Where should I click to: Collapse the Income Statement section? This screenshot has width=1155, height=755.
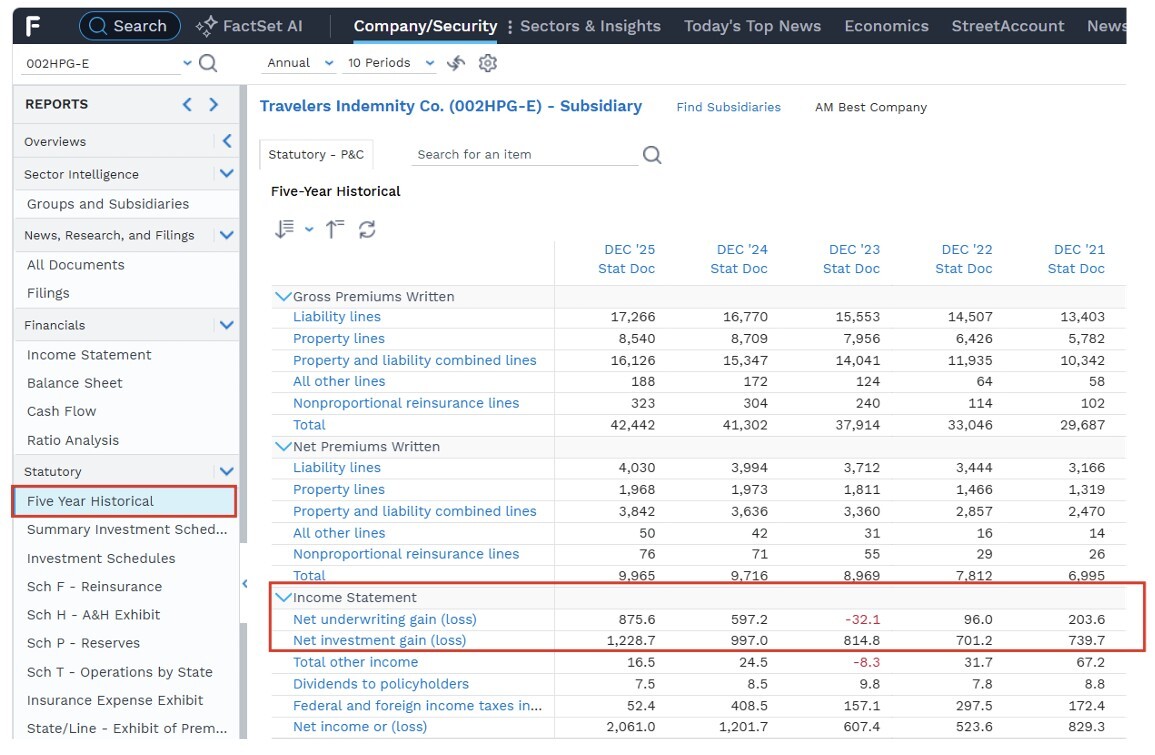283,597
